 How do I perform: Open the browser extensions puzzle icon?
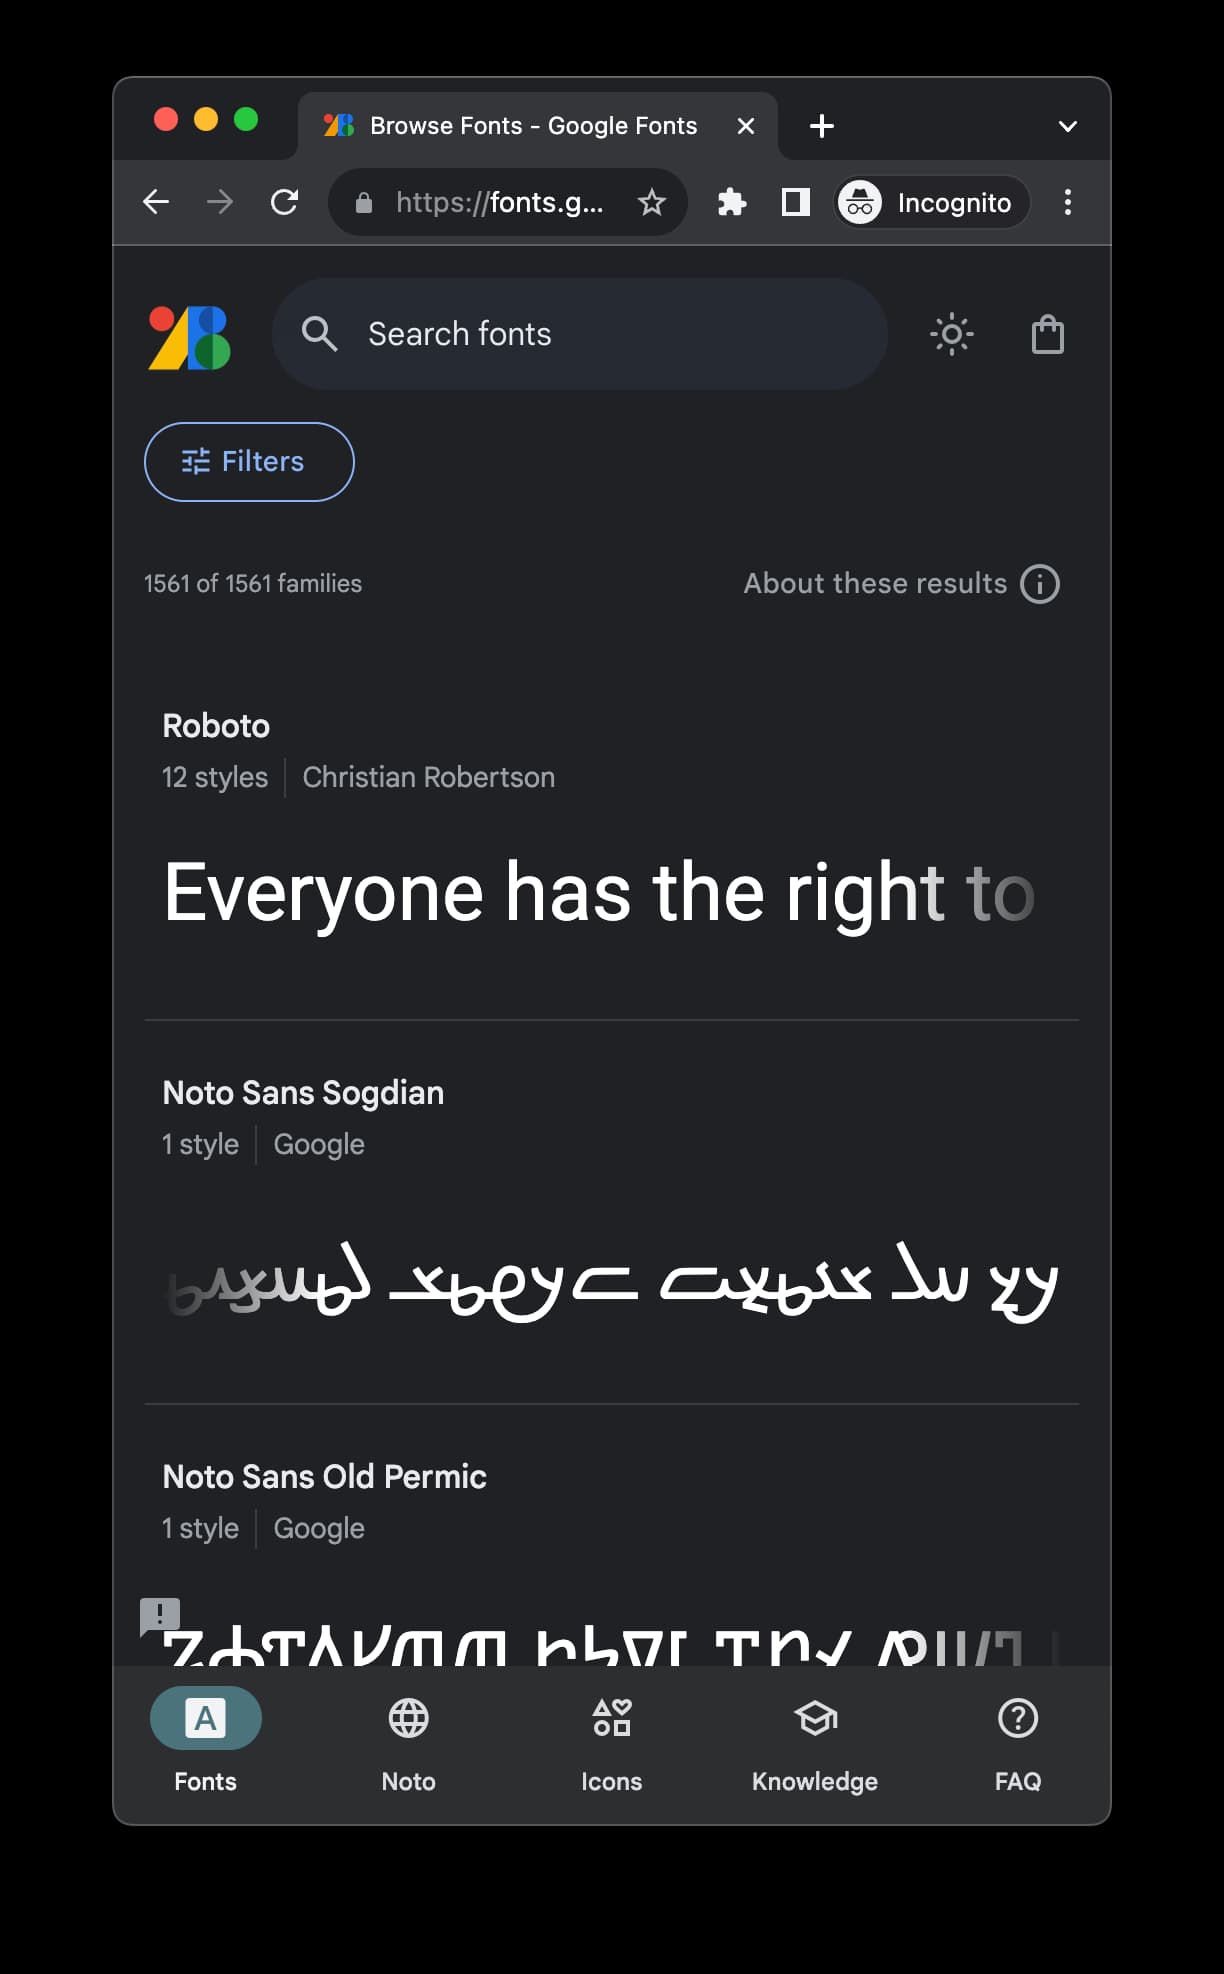(x=731, y=202)
